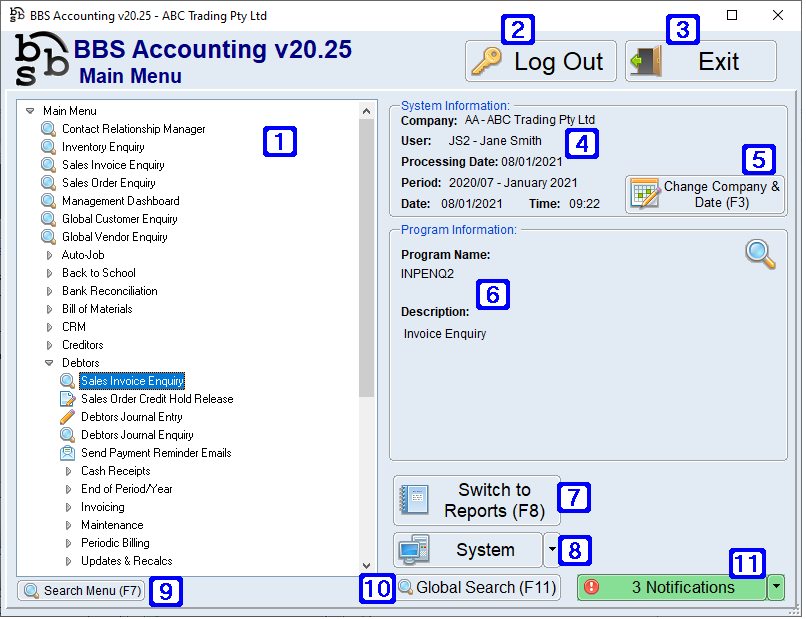Screen dimensions: 806x619
Task: Collapse the Debtors tree node
Action: point(50,363)
